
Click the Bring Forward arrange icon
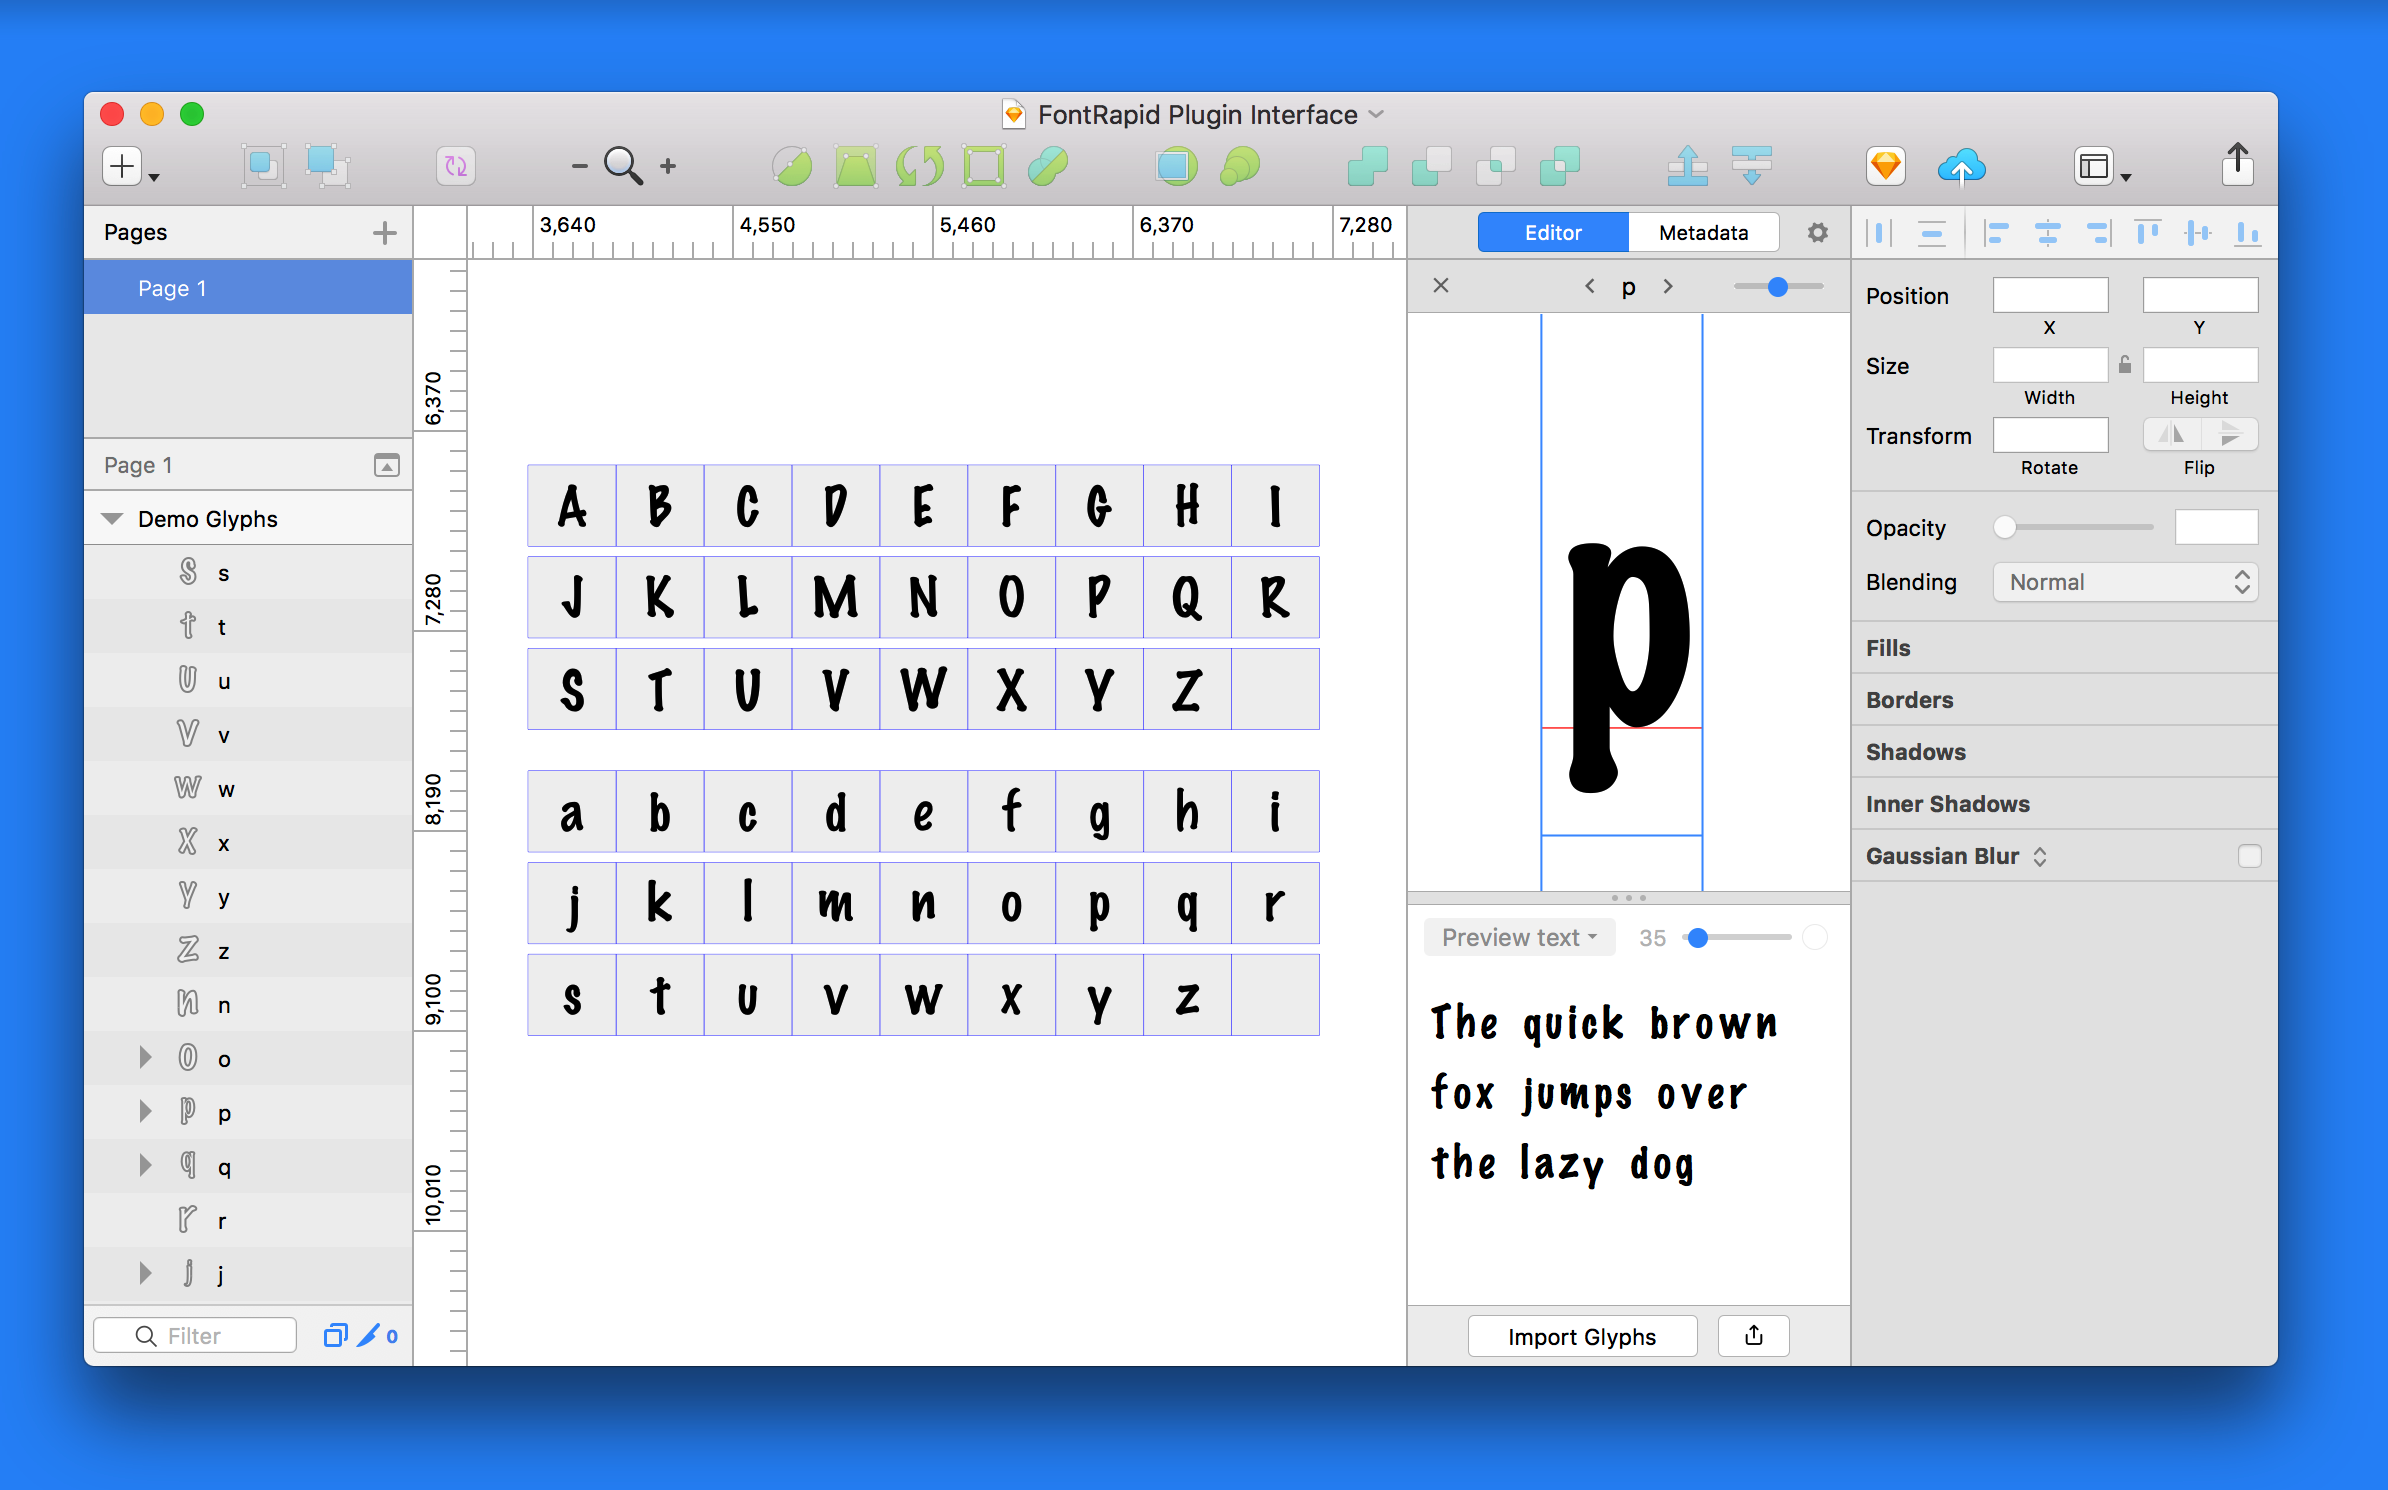(x=1687, y=166)
